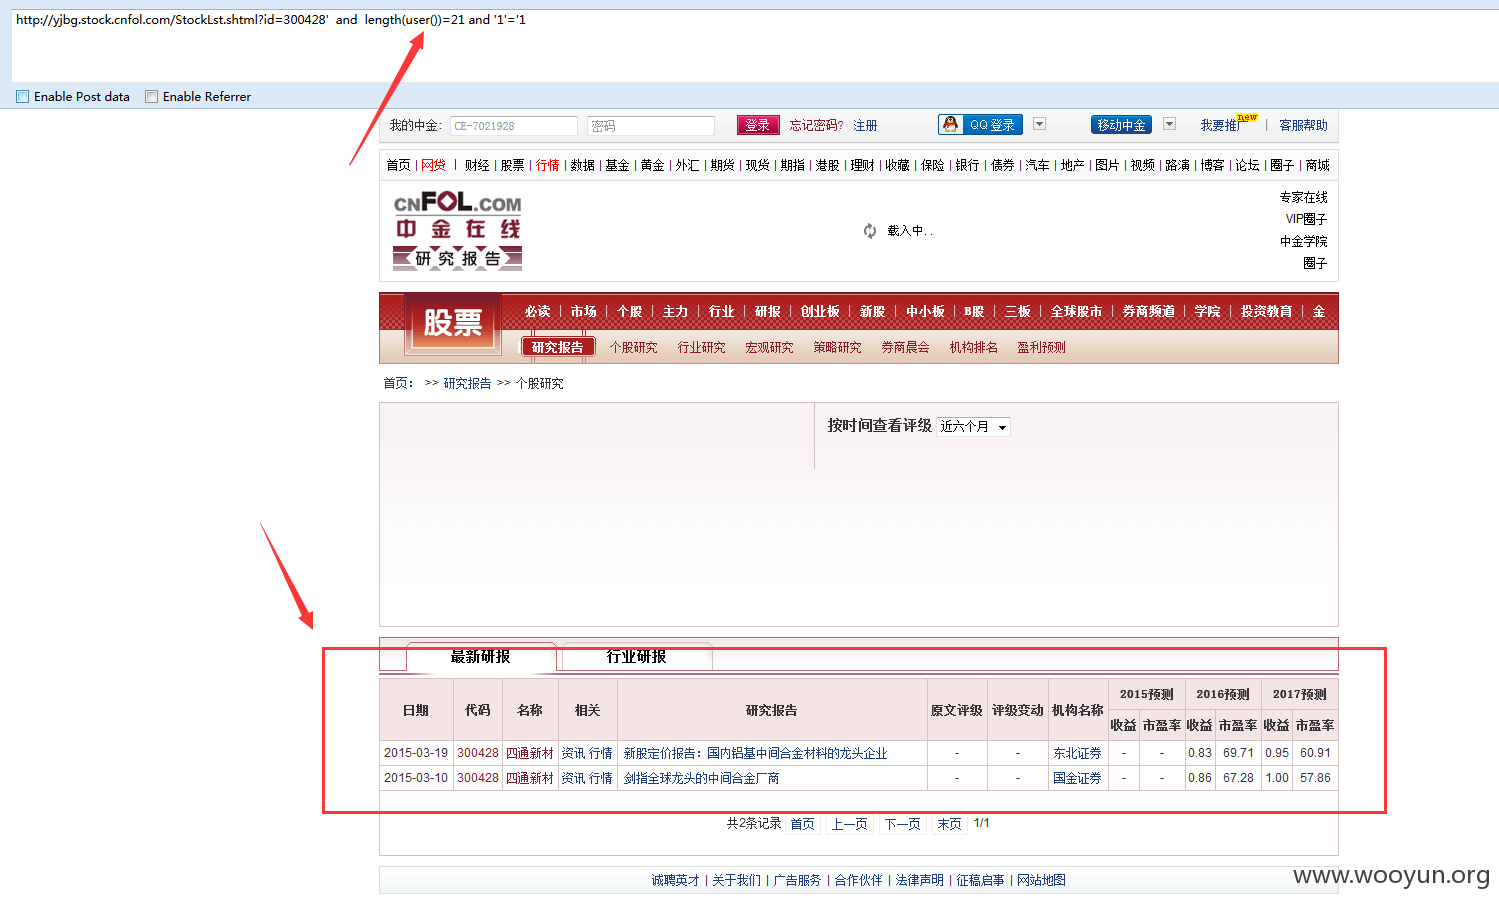
Task: Enable the Post data checkbox
Action: point(22,97)
